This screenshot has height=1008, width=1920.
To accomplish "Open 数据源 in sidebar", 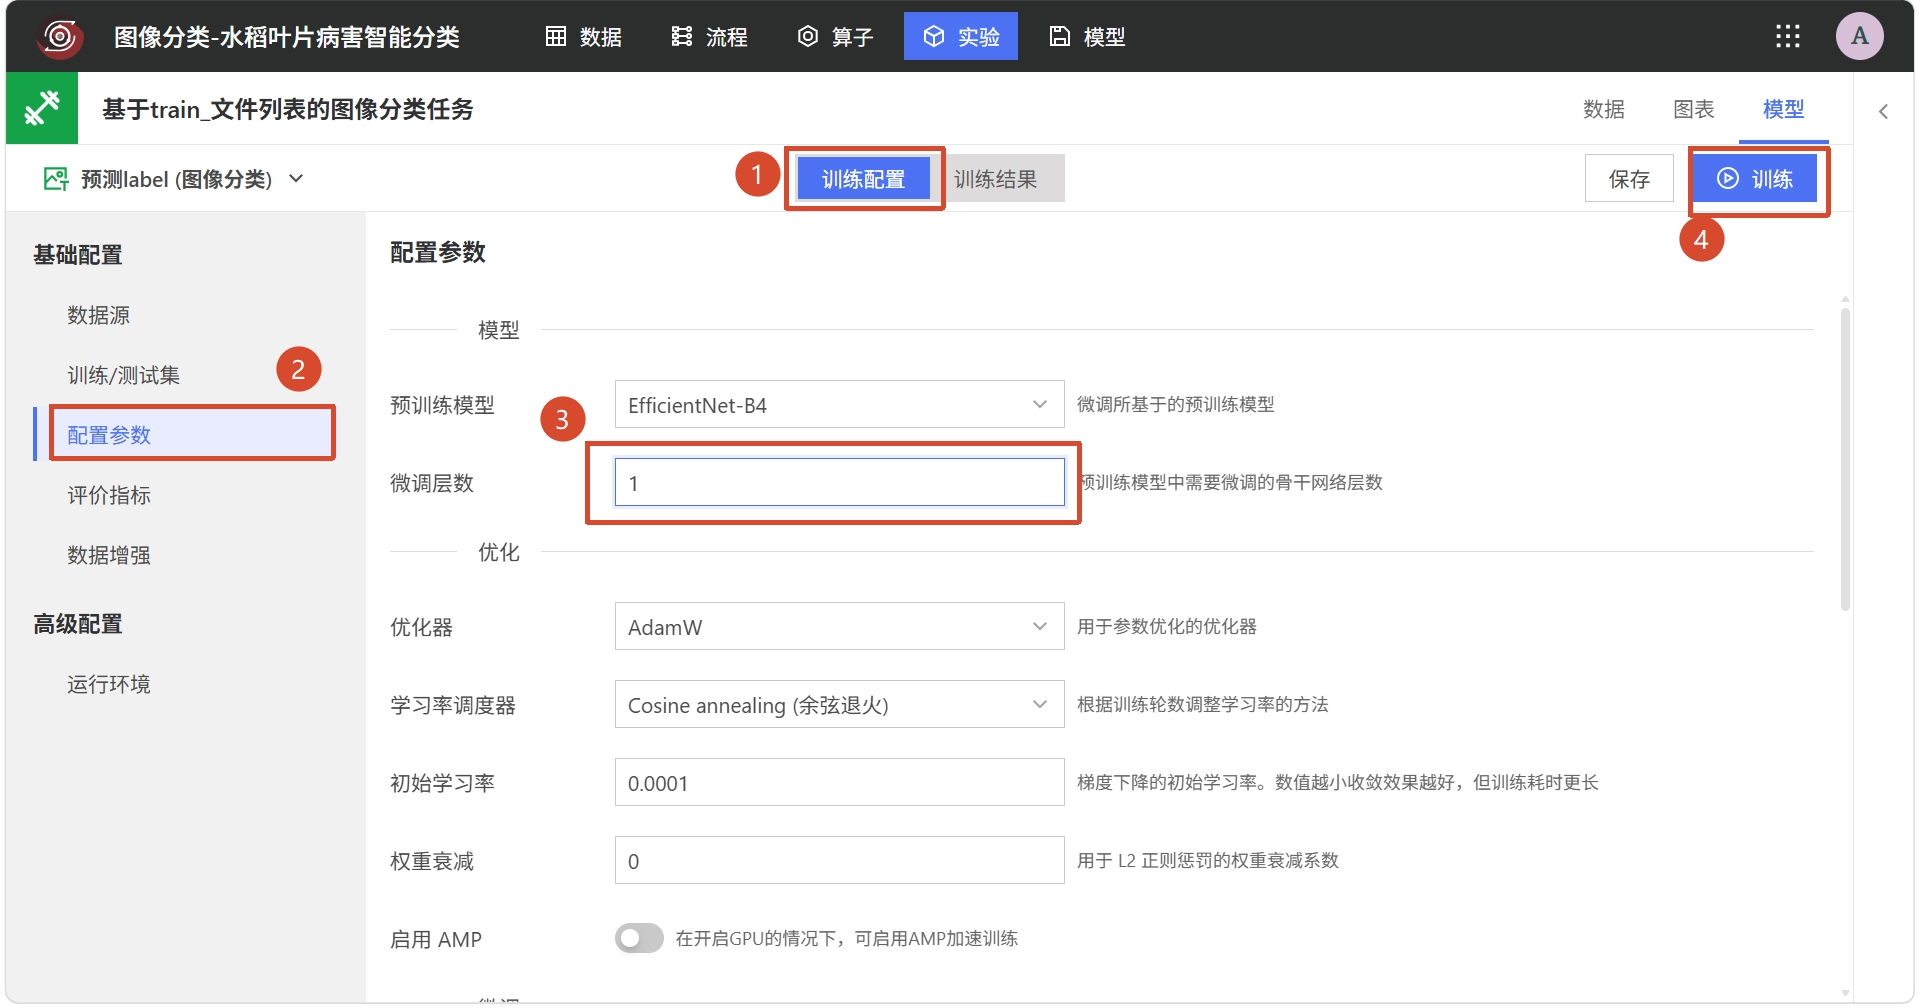I will 99,315.
